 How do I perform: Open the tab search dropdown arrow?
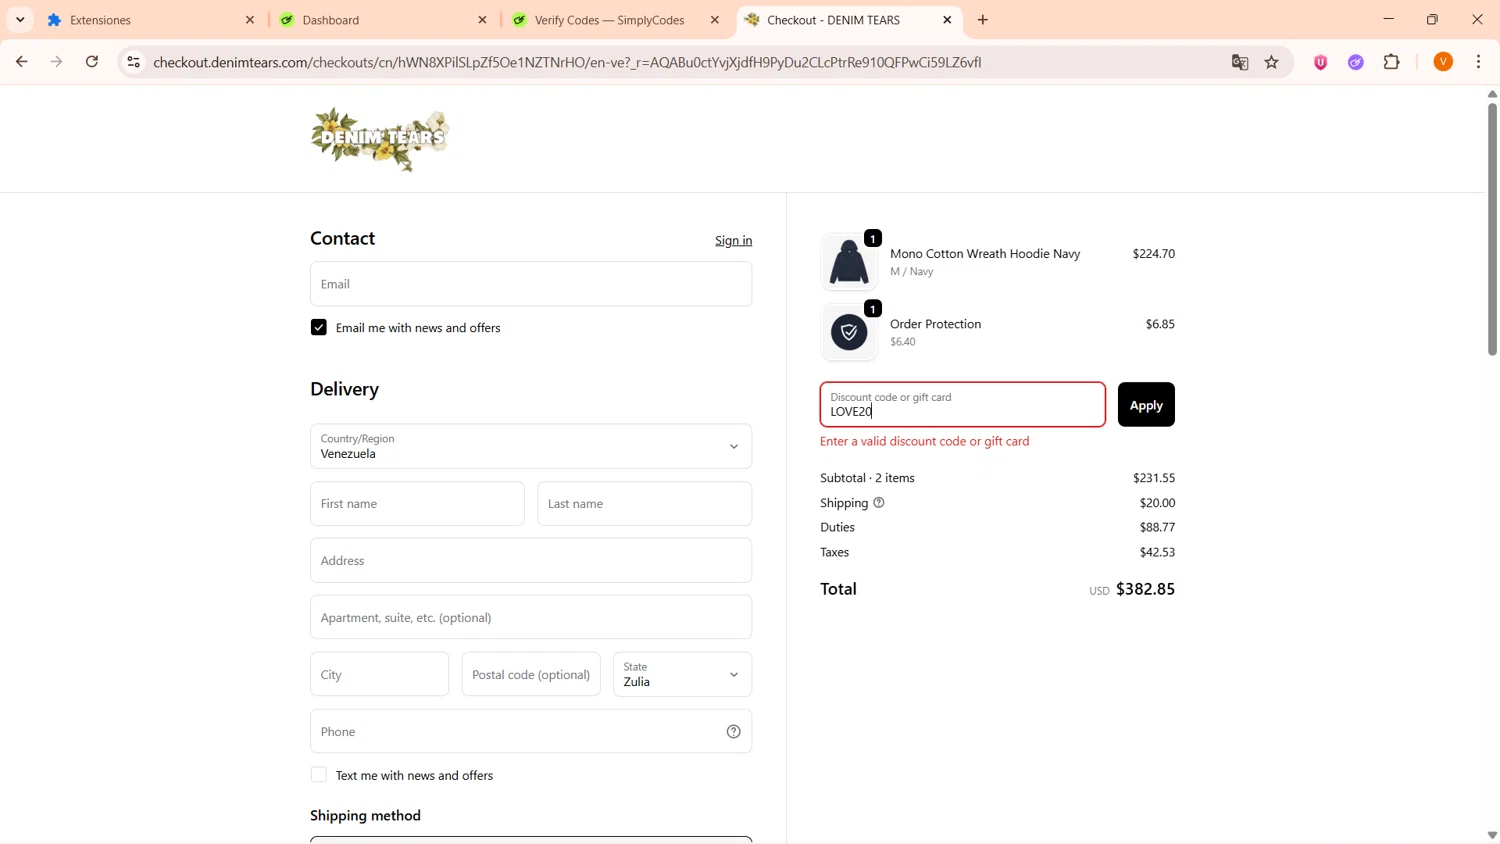pyautogui.click(x=20, y=20)
